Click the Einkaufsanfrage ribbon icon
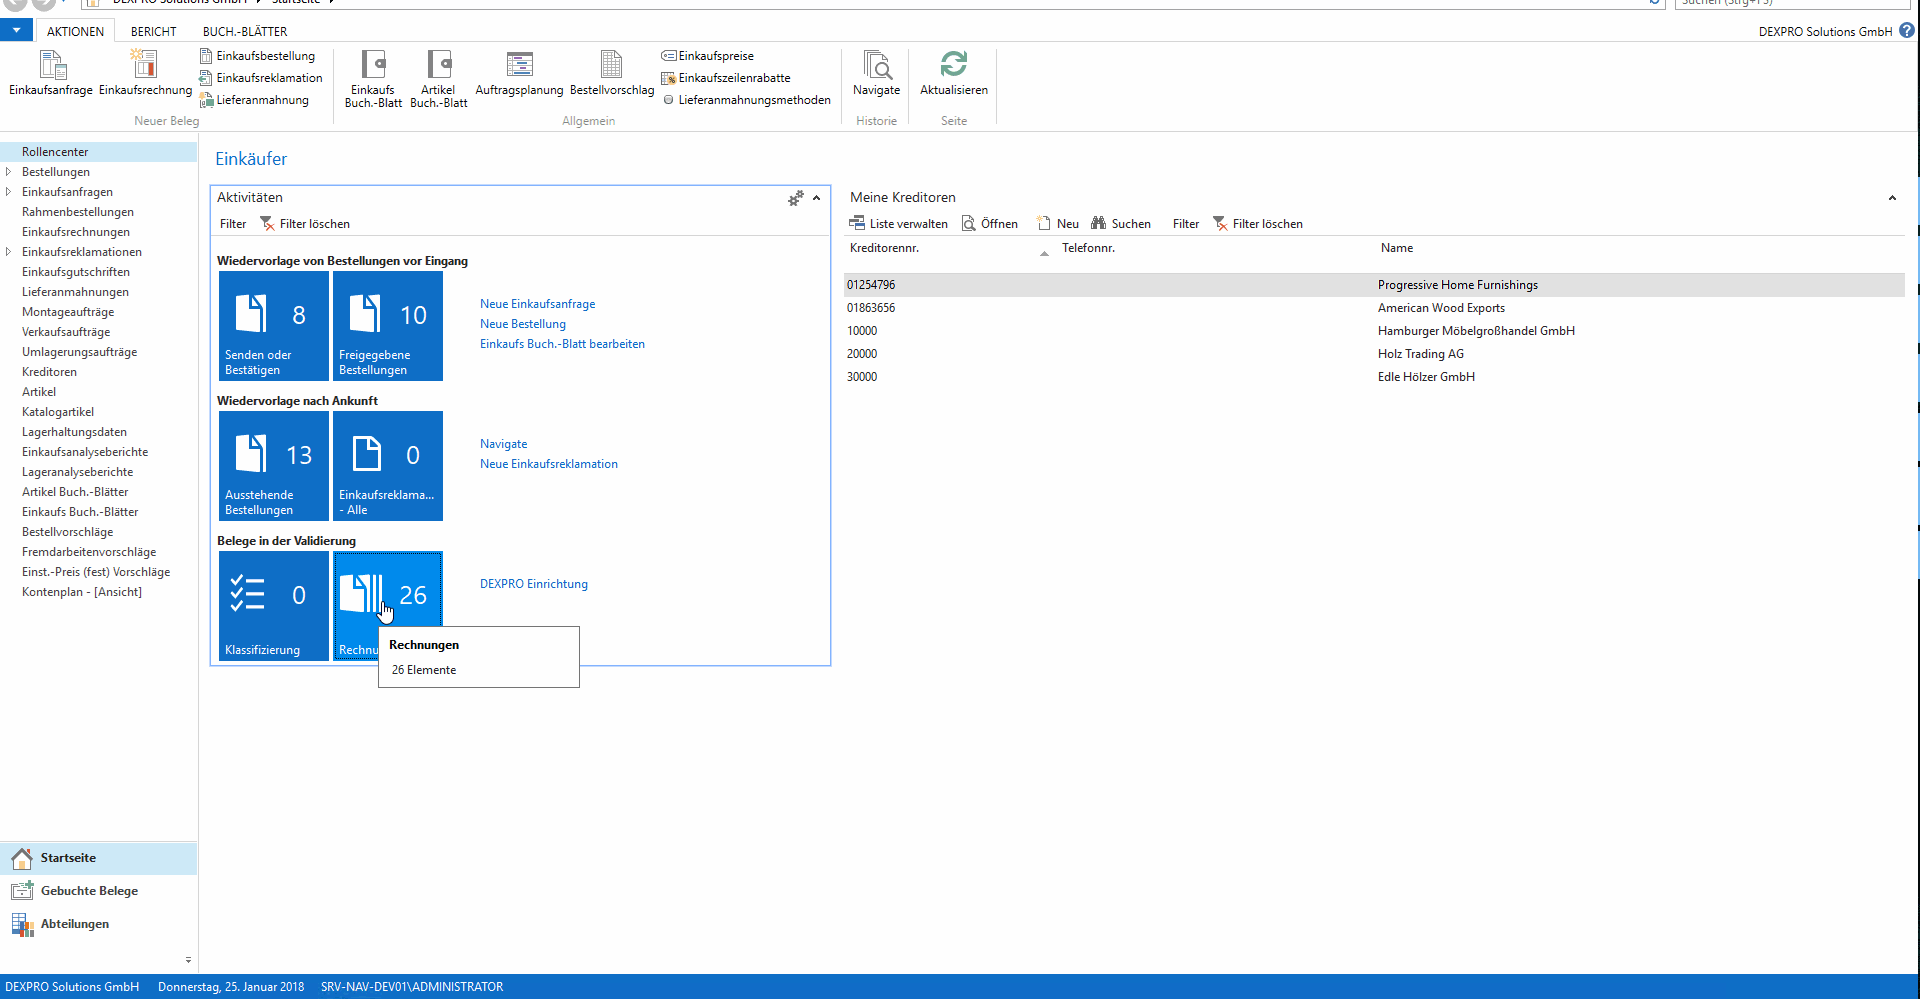 coord(51,66)
